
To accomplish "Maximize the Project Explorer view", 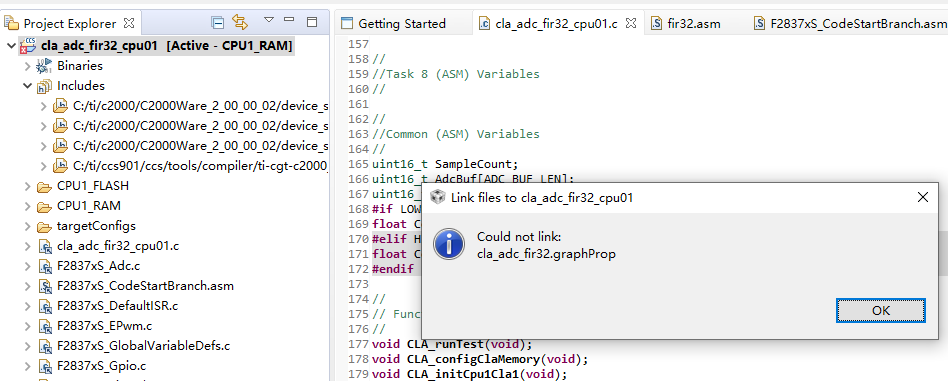I will (x=312, y=22).
